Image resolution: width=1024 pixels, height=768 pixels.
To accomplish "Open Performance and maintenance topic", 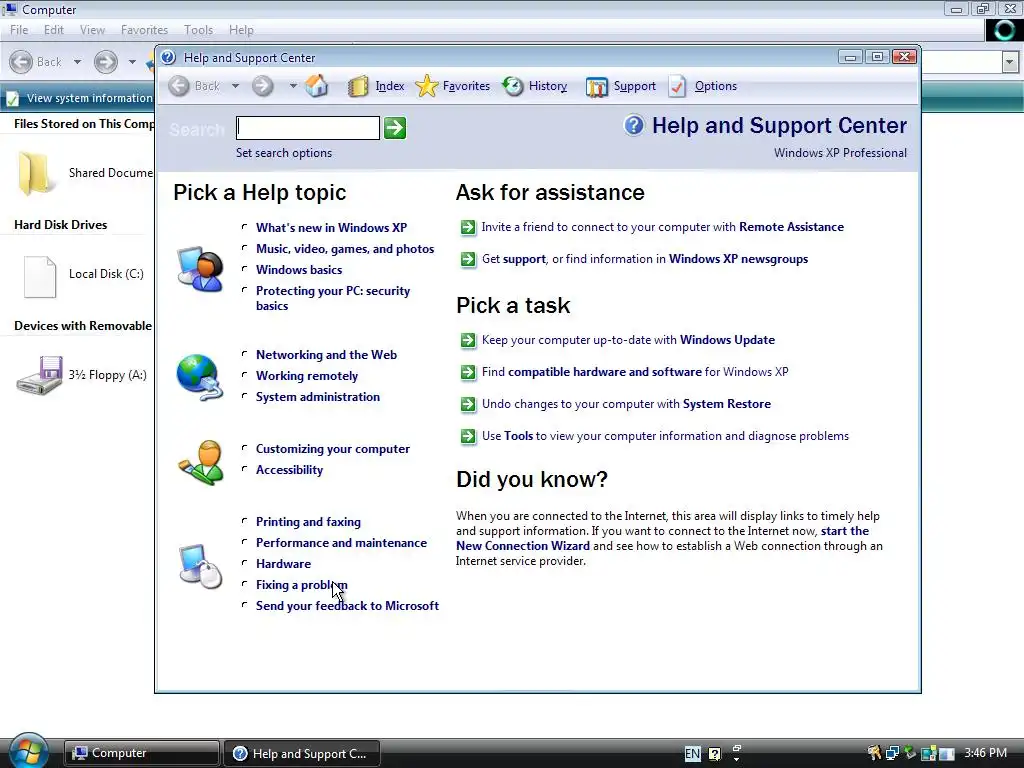I will tap(342, 543).
